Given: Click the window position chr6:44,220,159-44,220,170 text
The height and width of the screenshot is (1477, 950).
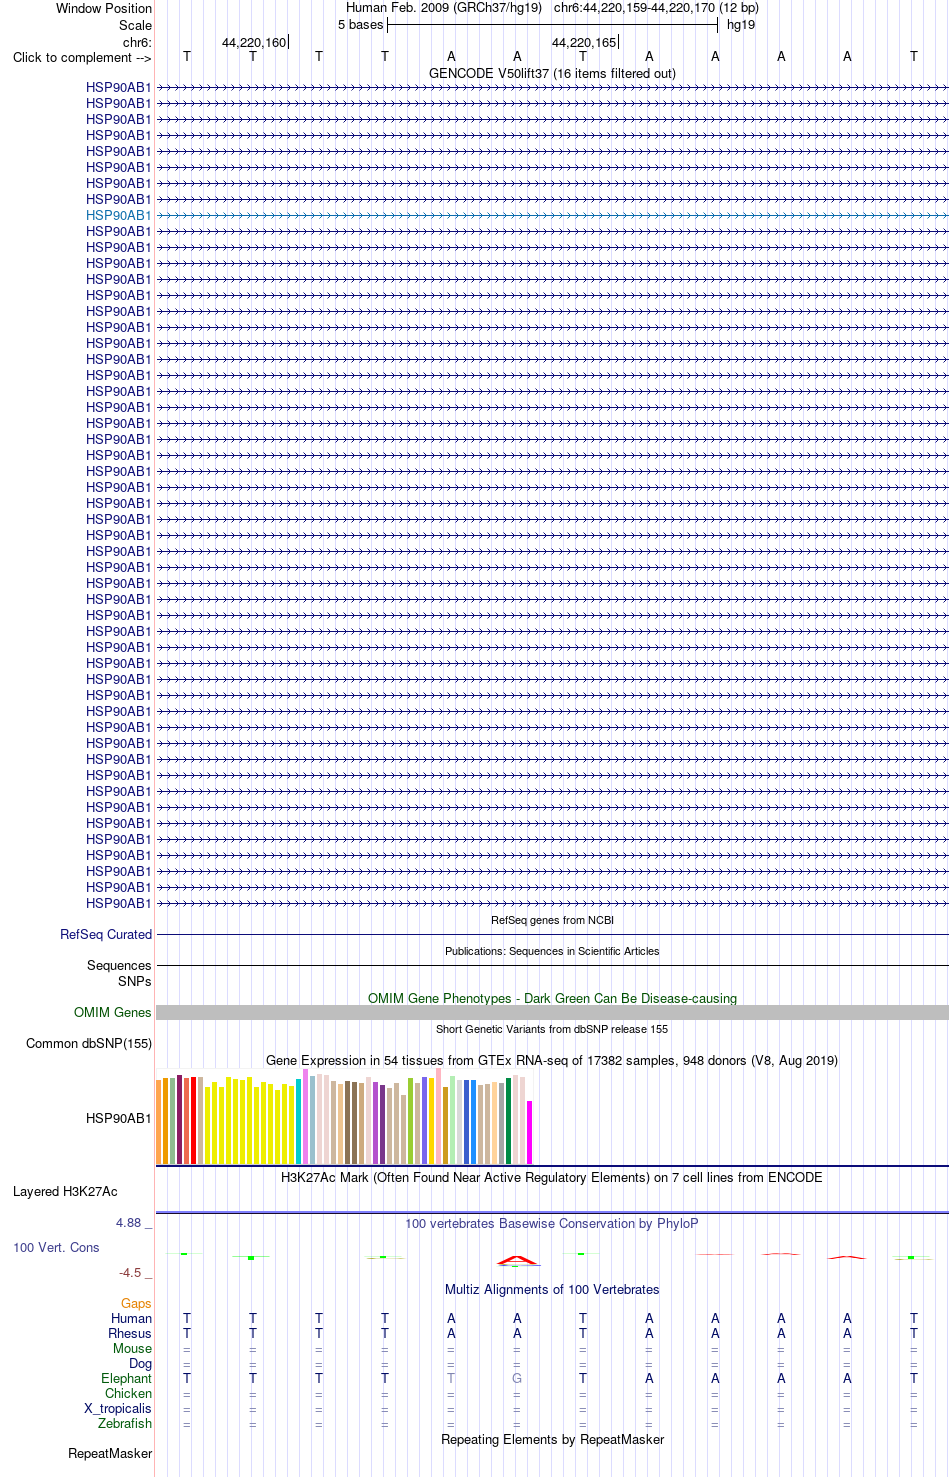Looking at the screenshot, I should (x=656, y=8).
